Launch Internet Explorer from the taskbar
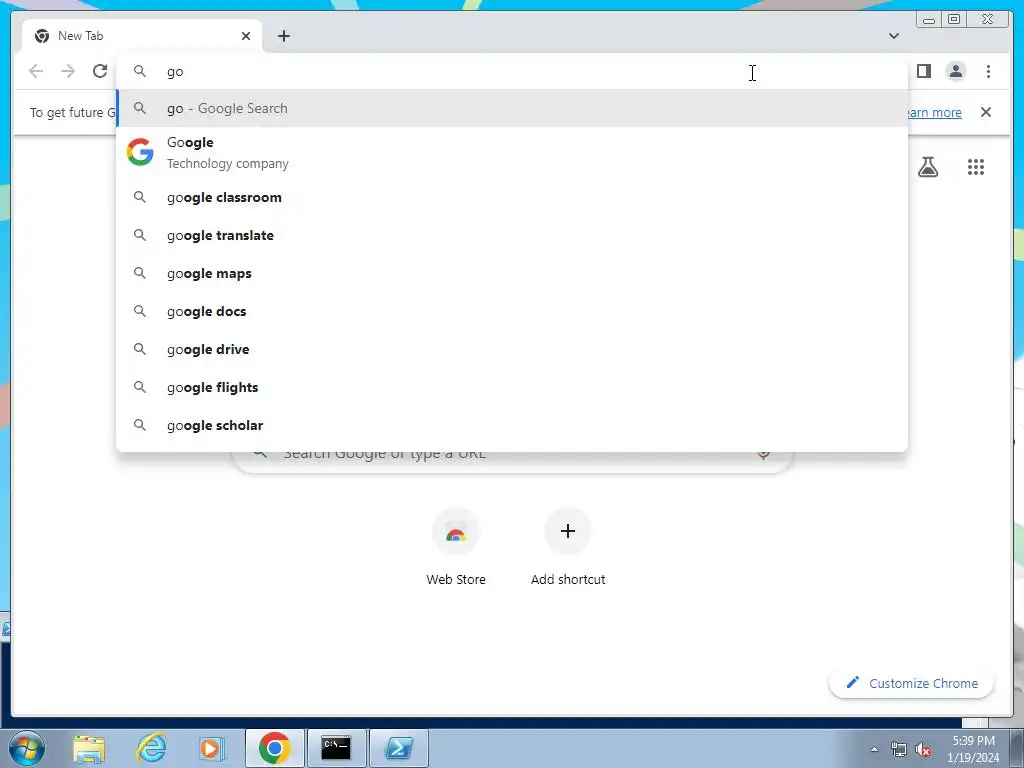 point(152,748)
